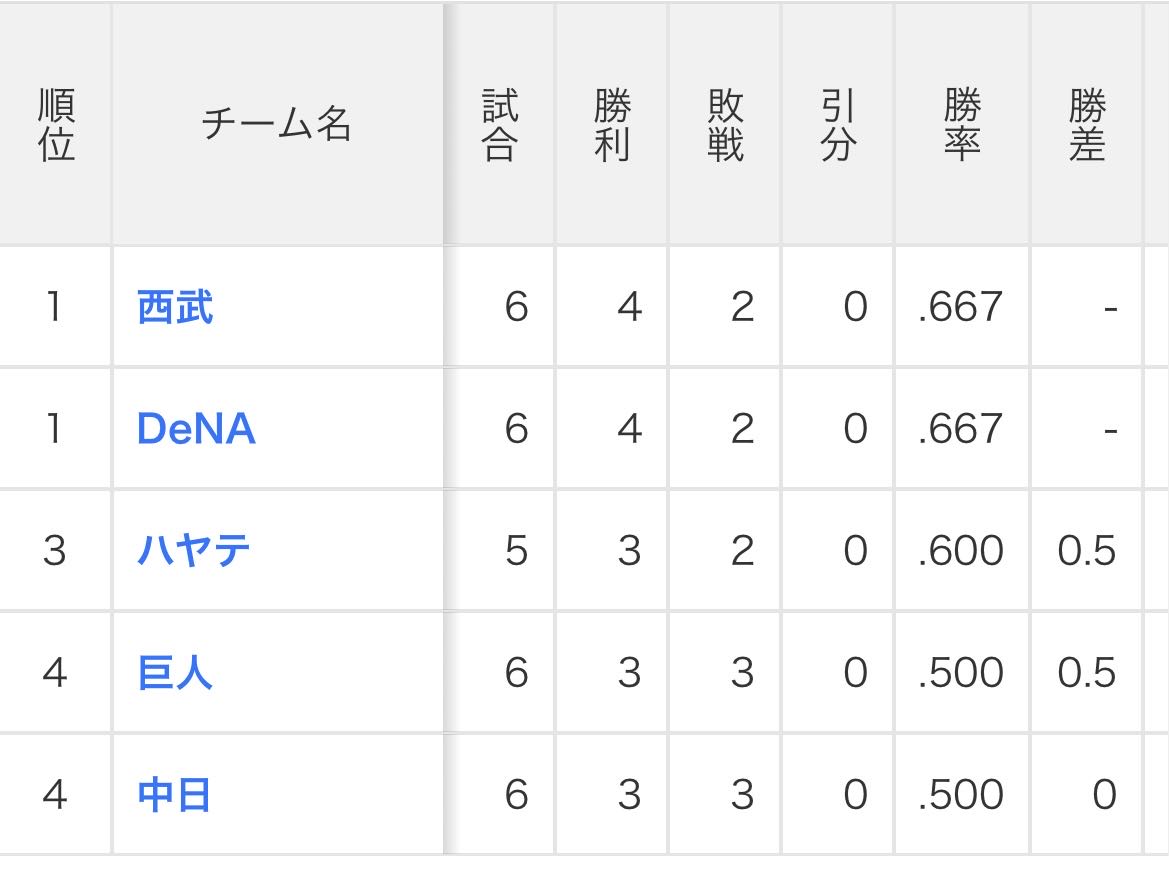This screenshot has width=1169, height=870.
Task: Click the 順位 column header
Action: click(56, 125)
